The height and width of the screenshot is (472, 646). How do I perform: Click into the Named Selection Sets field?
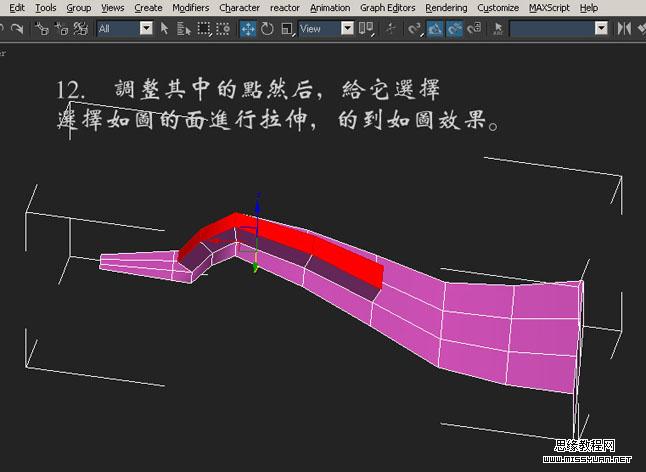552,28
